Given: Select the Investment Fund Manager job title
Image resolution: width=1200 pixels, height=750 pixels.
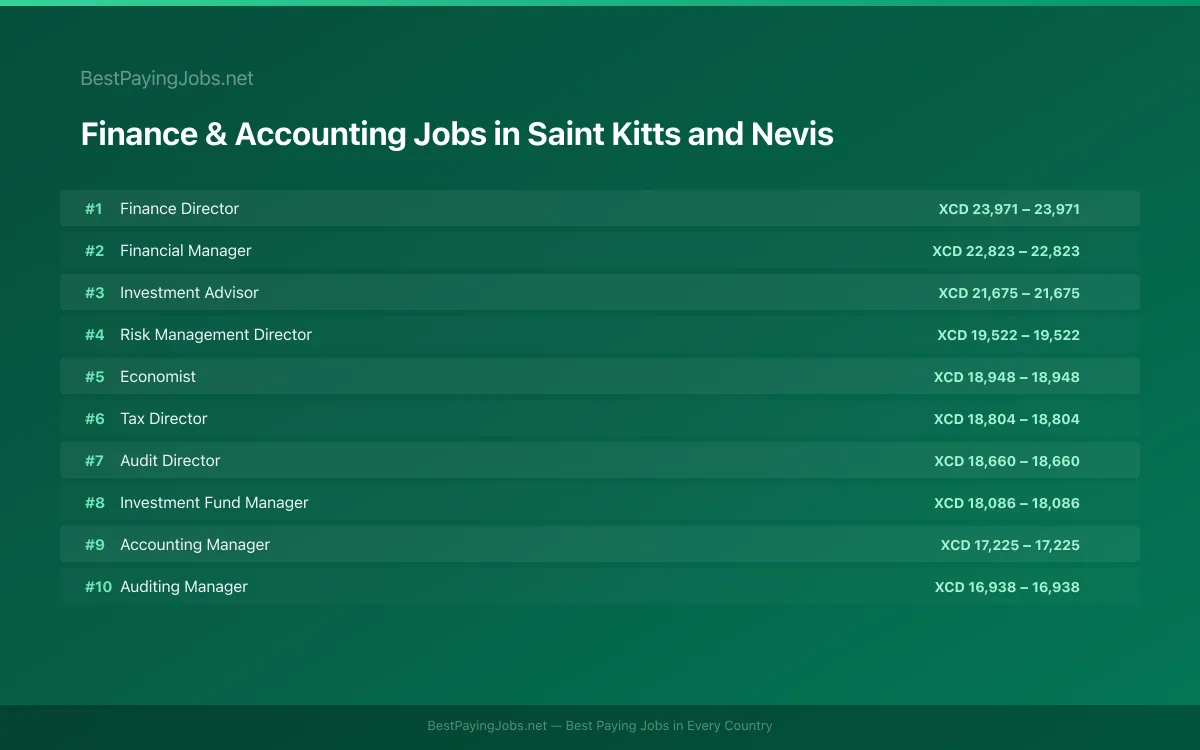Looking at the screenshot, I should 214,503.
